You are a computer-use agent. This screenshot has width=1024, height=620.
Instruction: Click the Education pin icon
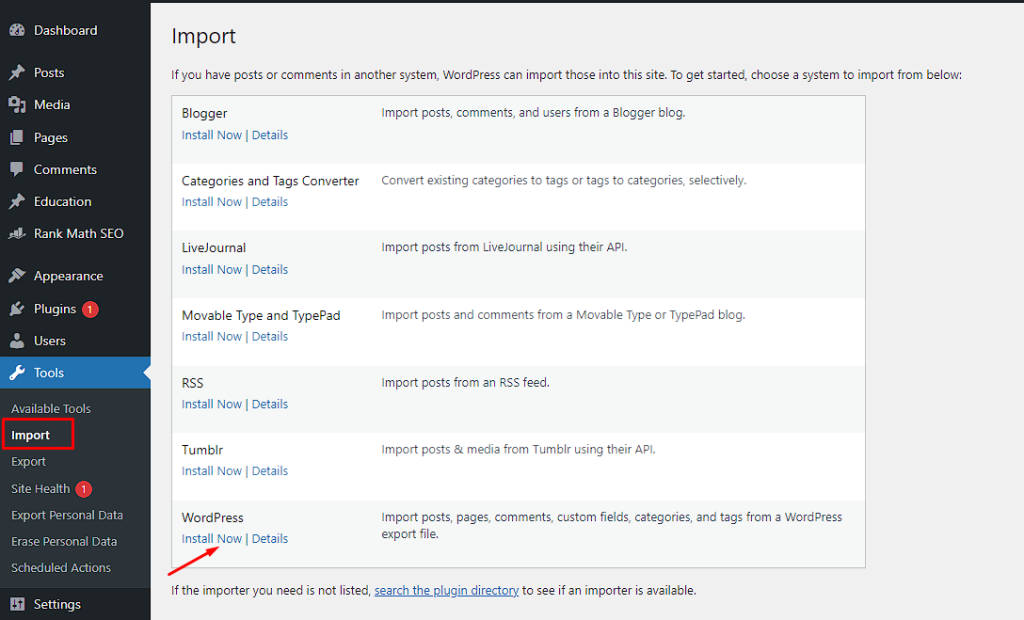tap(17, 201)
